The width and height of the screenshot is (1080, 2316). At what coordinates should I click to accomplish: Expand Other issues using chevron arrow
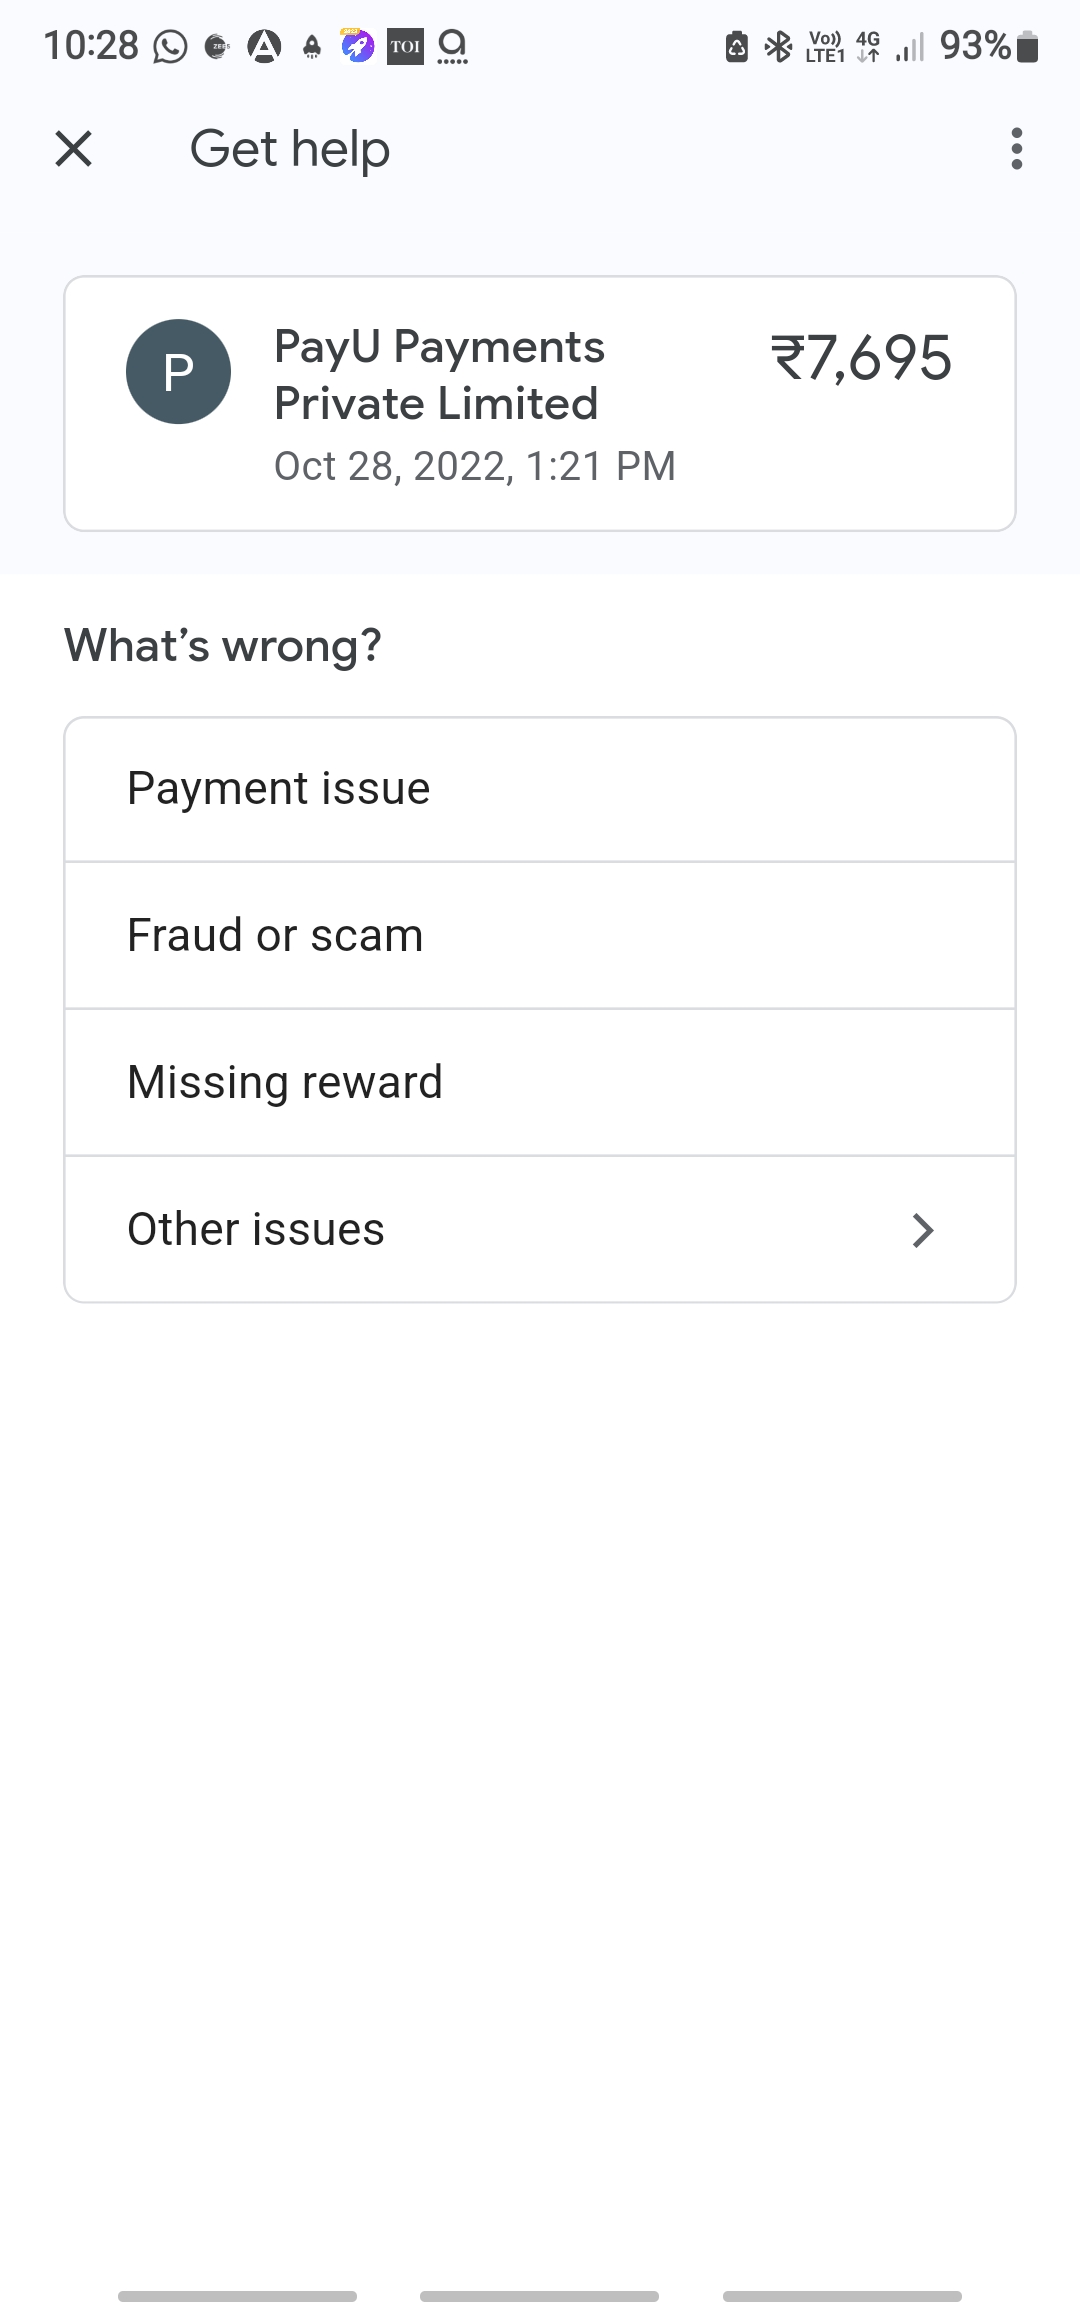923,1230
